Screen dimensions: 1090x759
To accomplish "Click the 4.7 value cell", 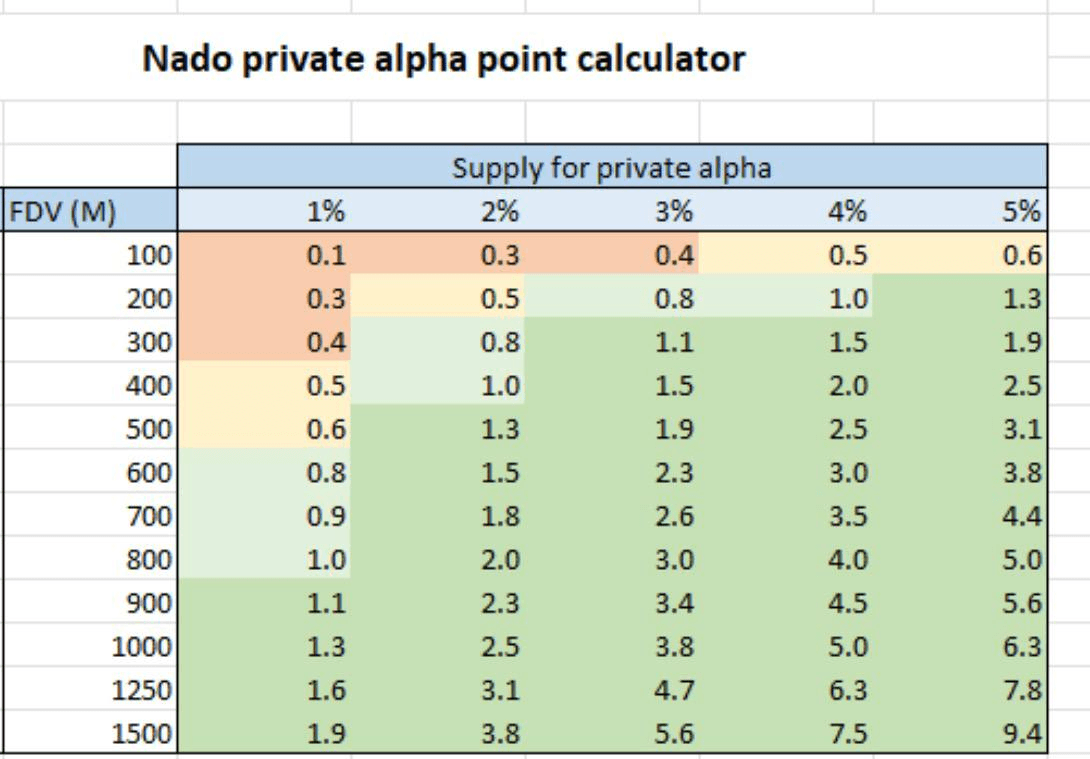I will (612, 690).
